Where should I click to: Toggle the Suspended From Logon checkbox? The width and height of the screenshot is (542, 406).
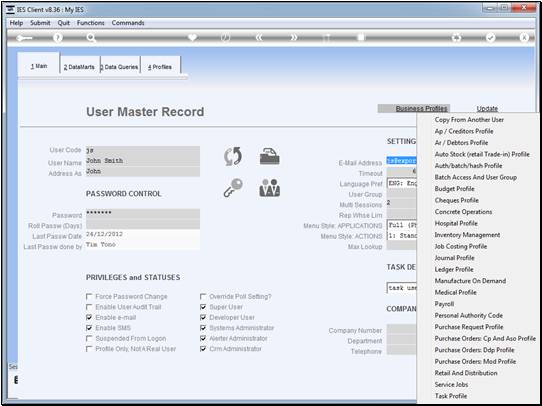(89, 338)
